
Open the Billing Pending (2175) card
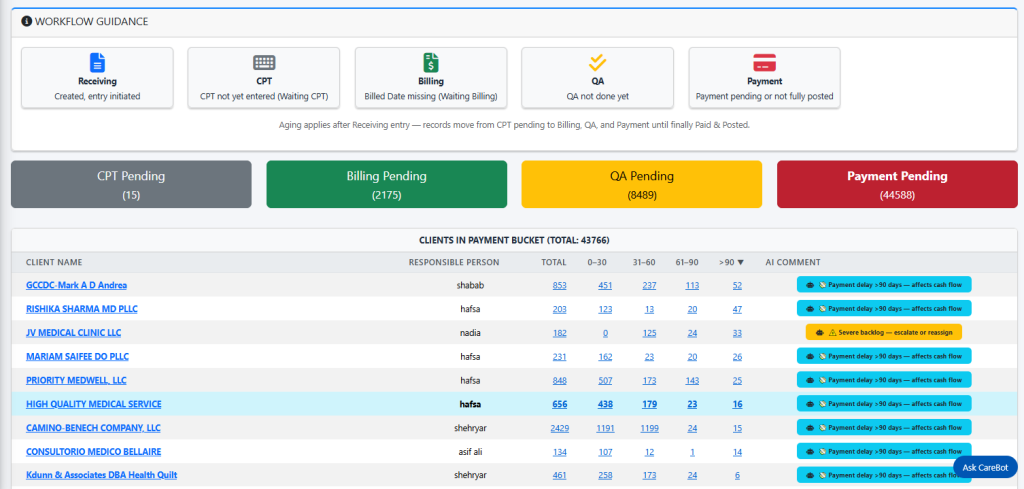(387, 184)
